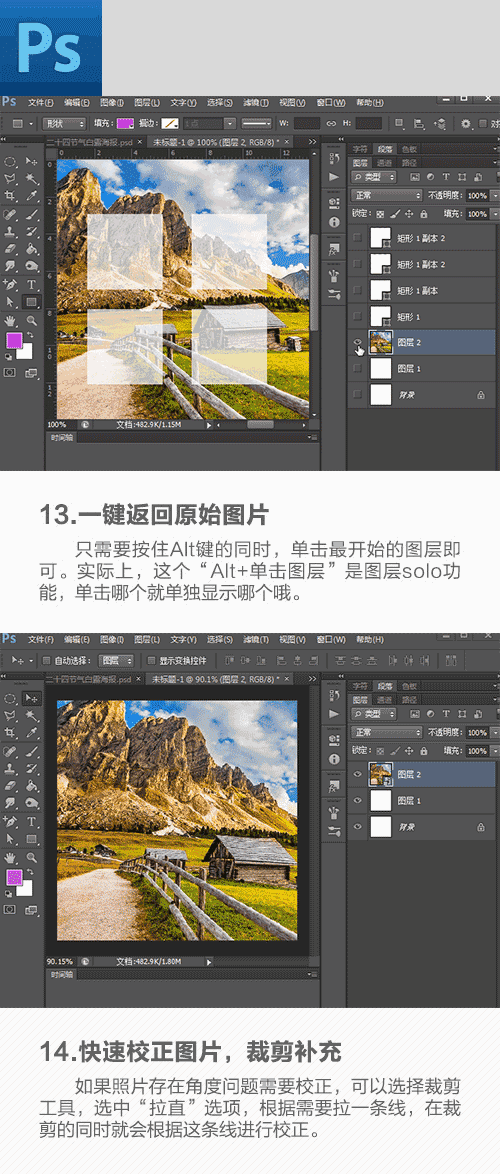Click purple foreground color in the 90.1% window toolbox

coord(14,877)
